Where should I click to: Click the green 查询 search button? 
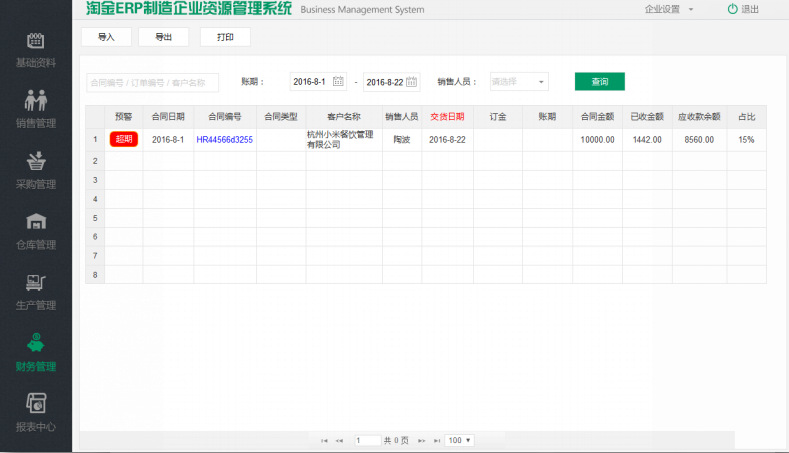click(x=599, y=82)
